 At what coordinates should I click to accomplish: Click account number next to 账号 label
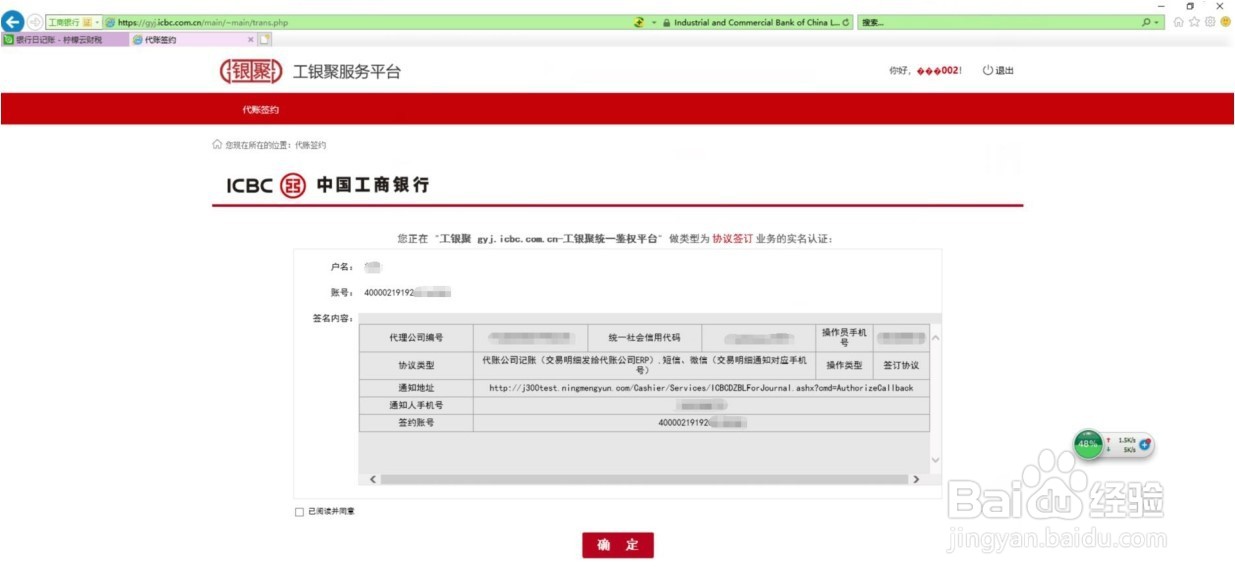(x=408, y=292)
